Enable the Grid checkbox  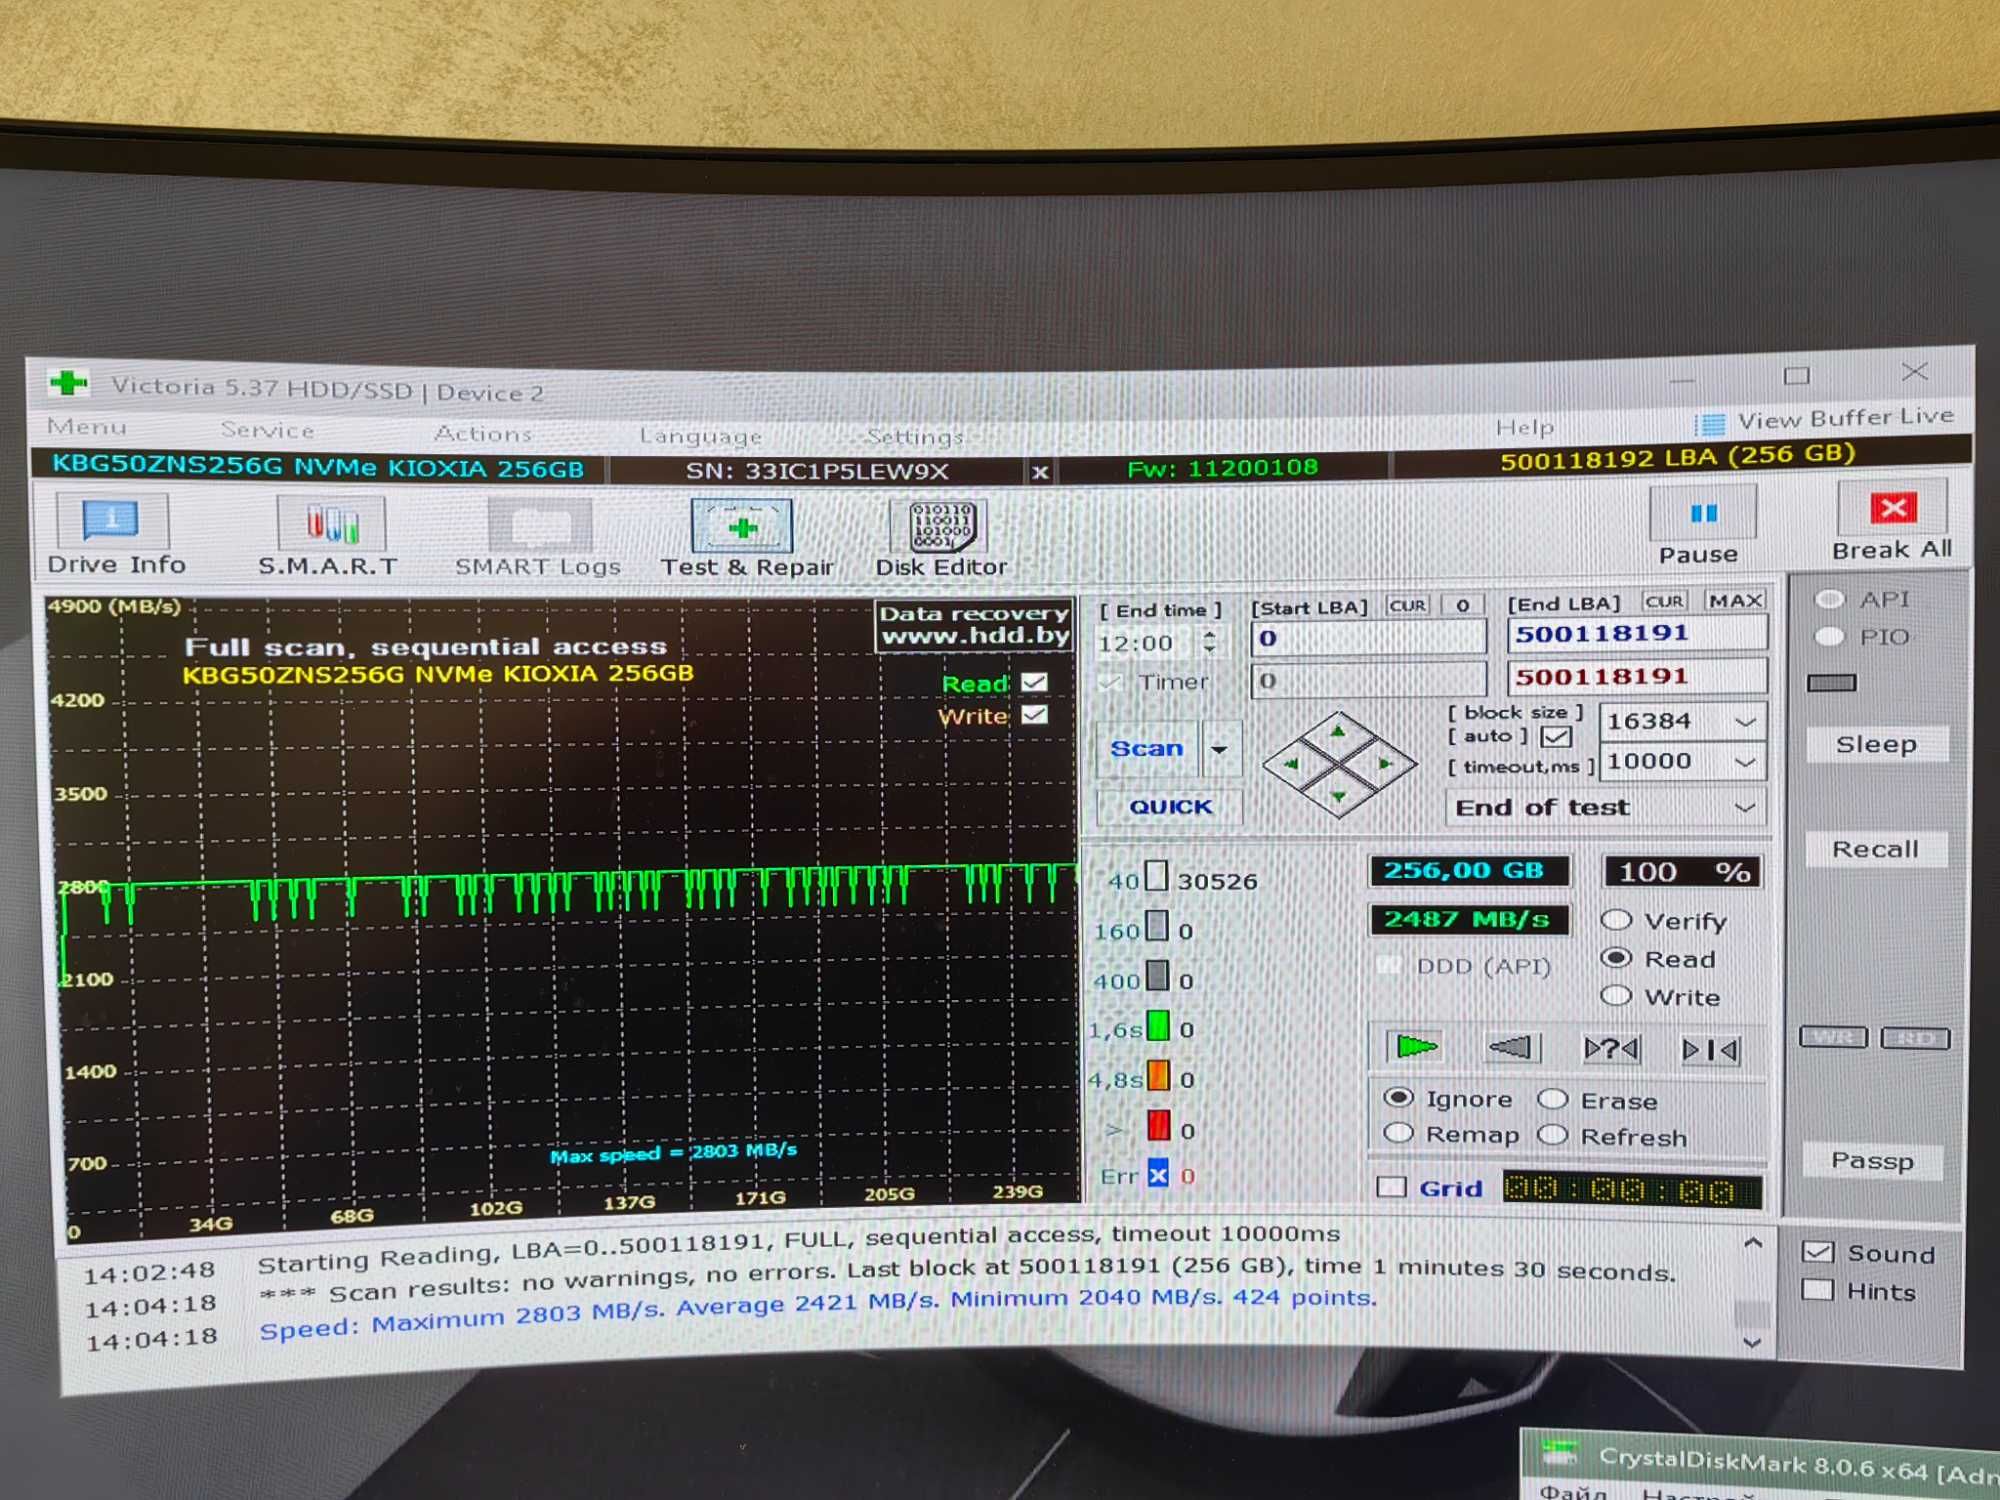tap(1391, 1187)
